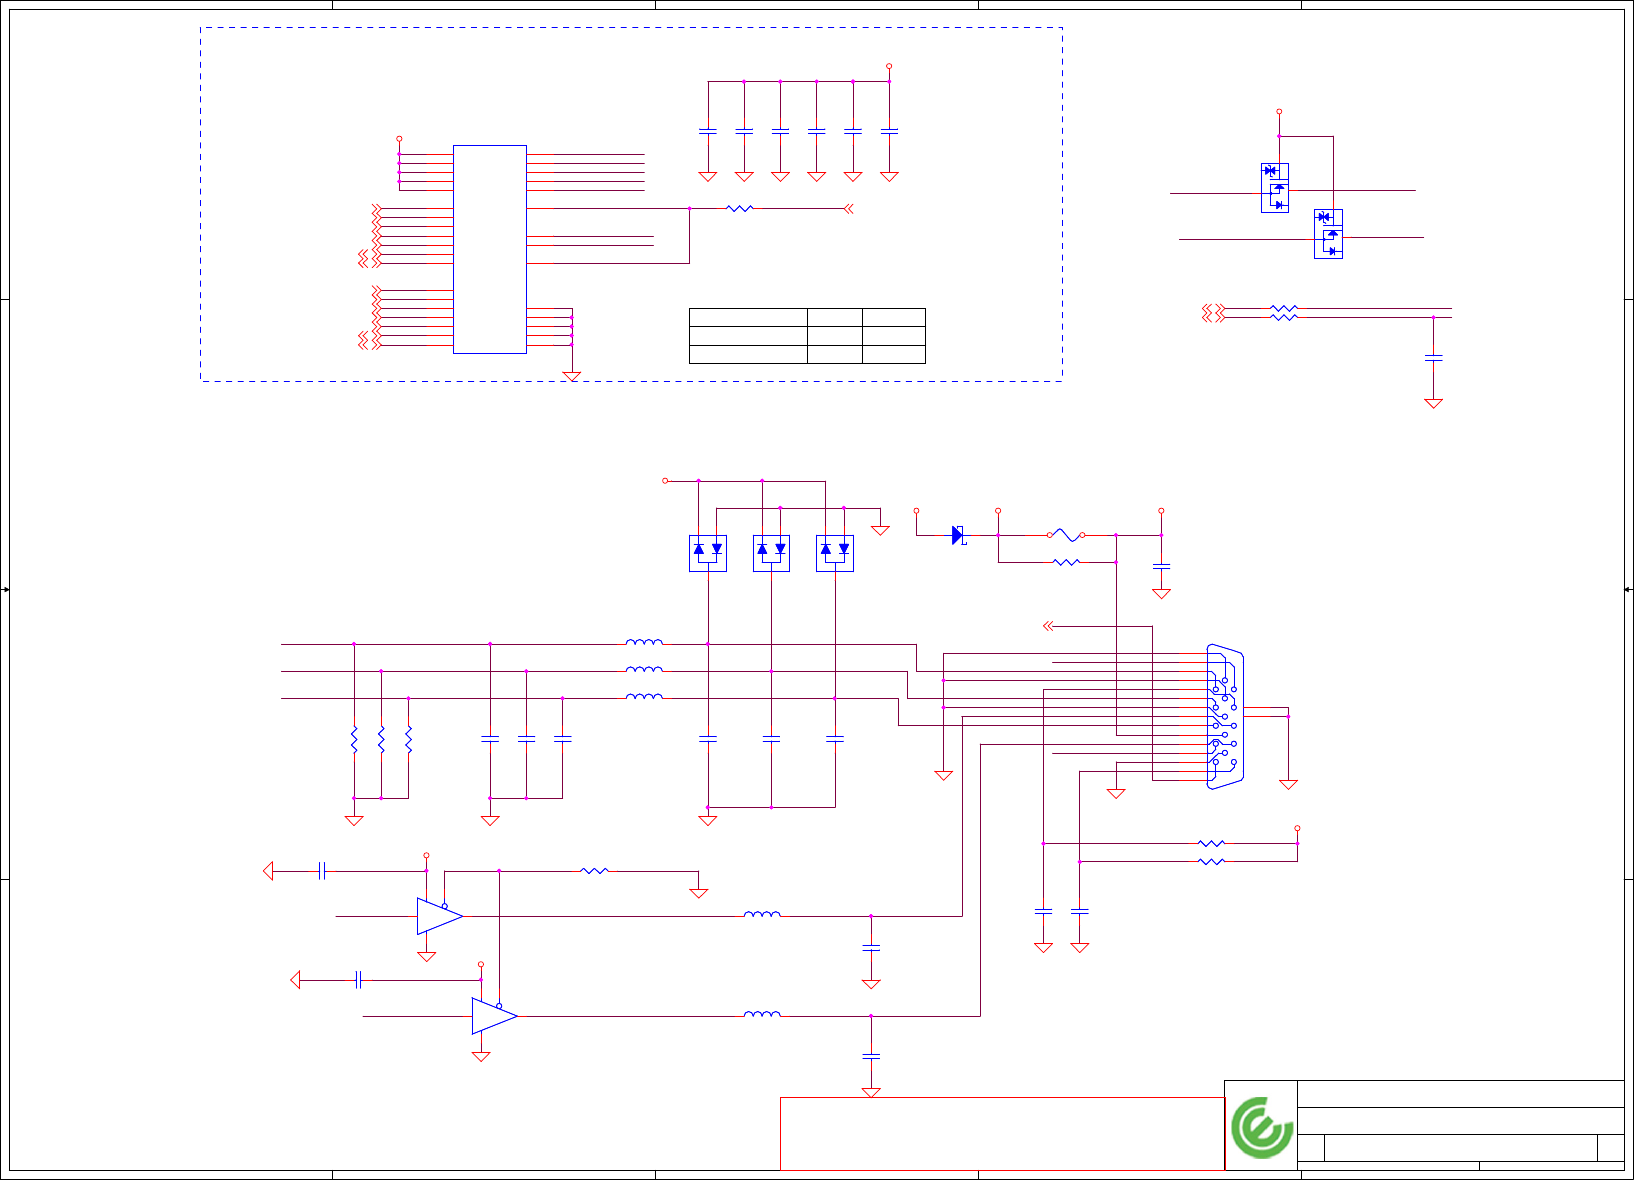Select the rightmost dual-diode package
The image size is (1634, 1180).
pyautogui.click(x=835, y=553)
